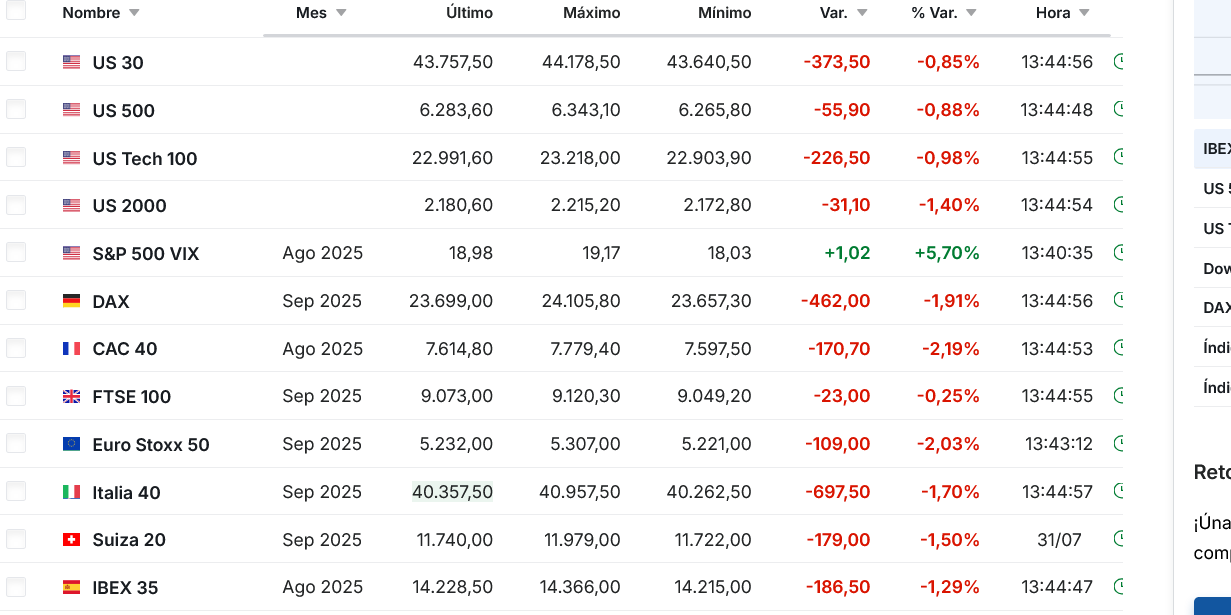
Task: Open the sort arrow next to Nombre
Action: [x=134, y=13]
